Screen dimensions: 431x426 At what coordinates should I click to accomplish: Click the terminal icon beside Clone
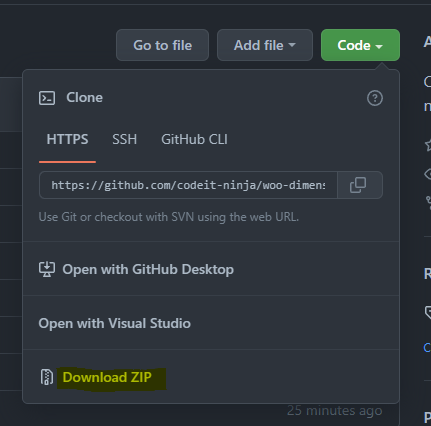(x=47, y=98)
